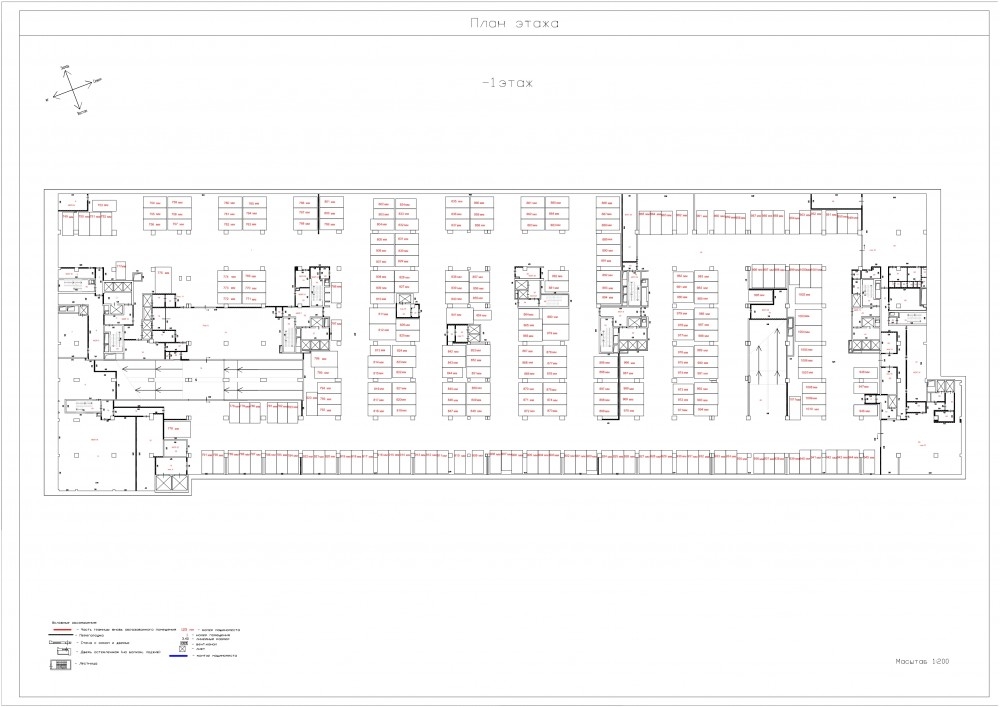Click the 'Лестница' staircase legend symbol
The height and width of the screenshot is (707, 1000).
tap(61, 664)
